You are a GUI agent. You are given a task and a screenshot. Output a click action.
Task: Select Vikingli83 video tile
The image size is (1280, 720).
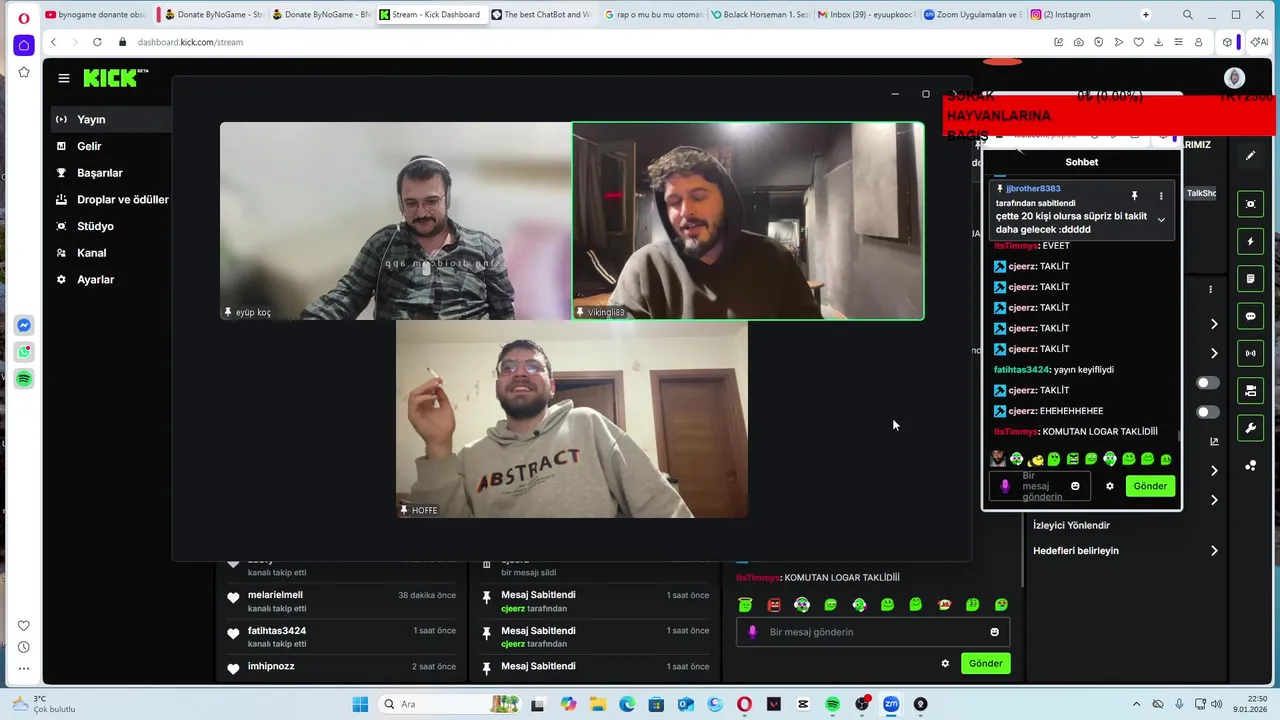[x=748, y=221]
